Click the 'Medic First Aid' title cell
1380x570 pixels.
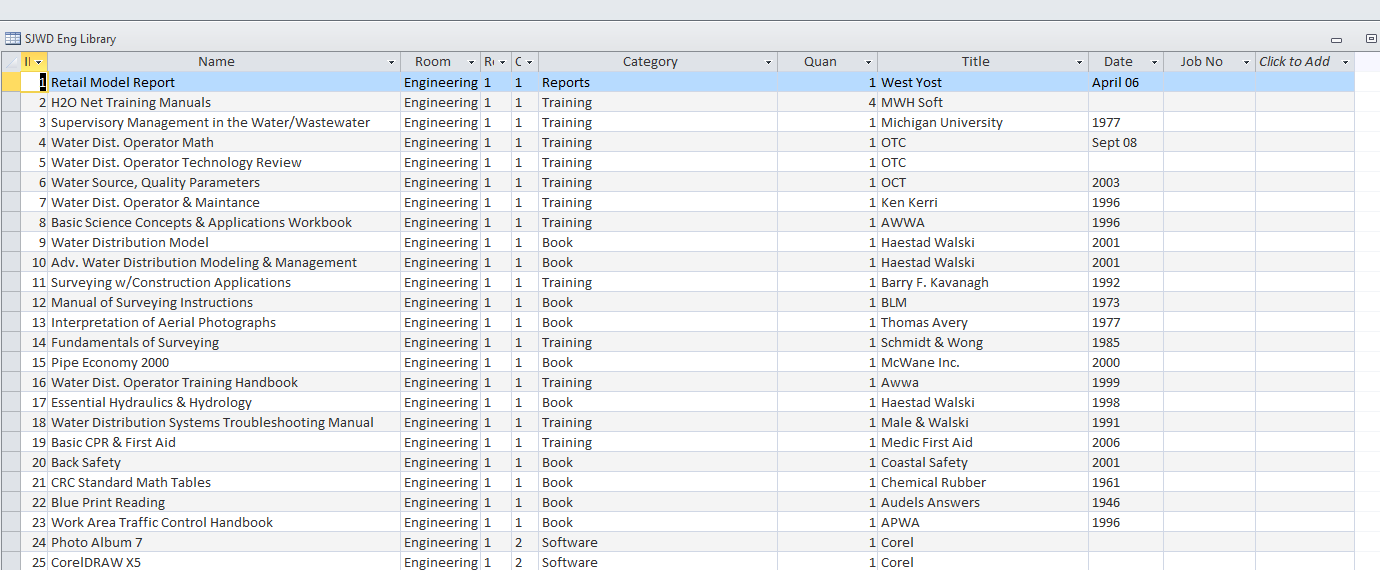983,442
